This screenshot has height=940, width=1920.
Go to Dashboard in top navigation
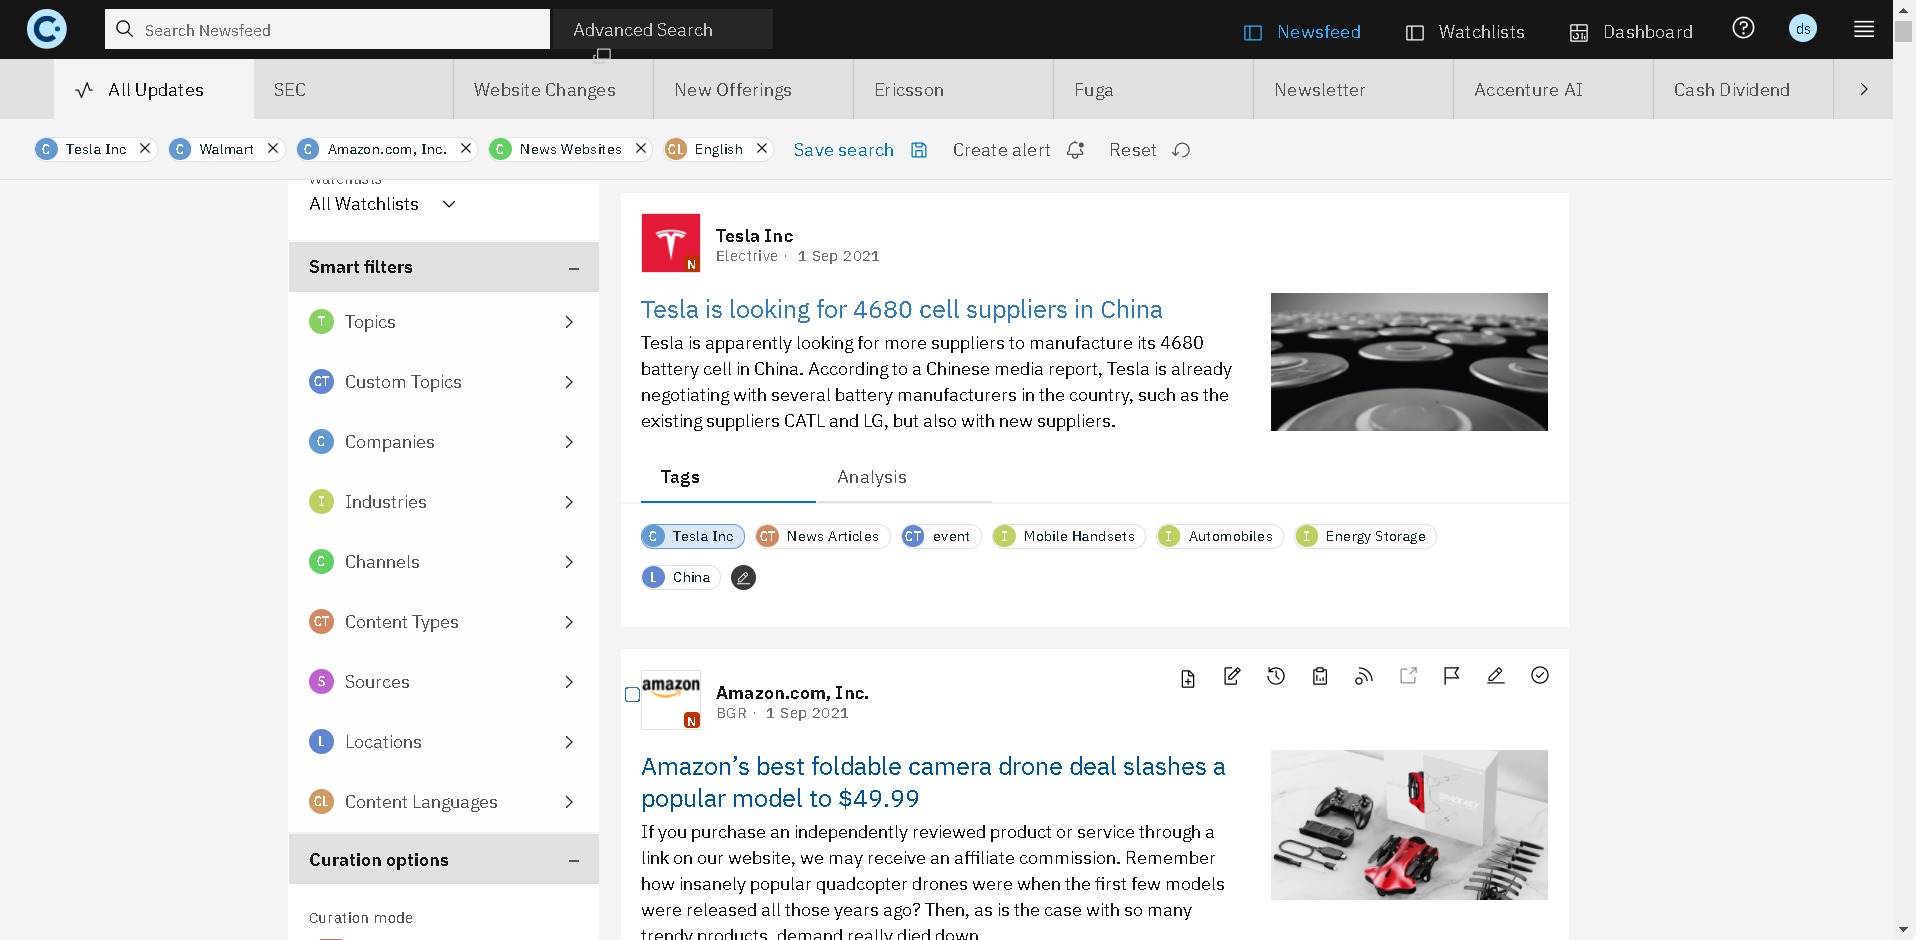point(1631,32)
